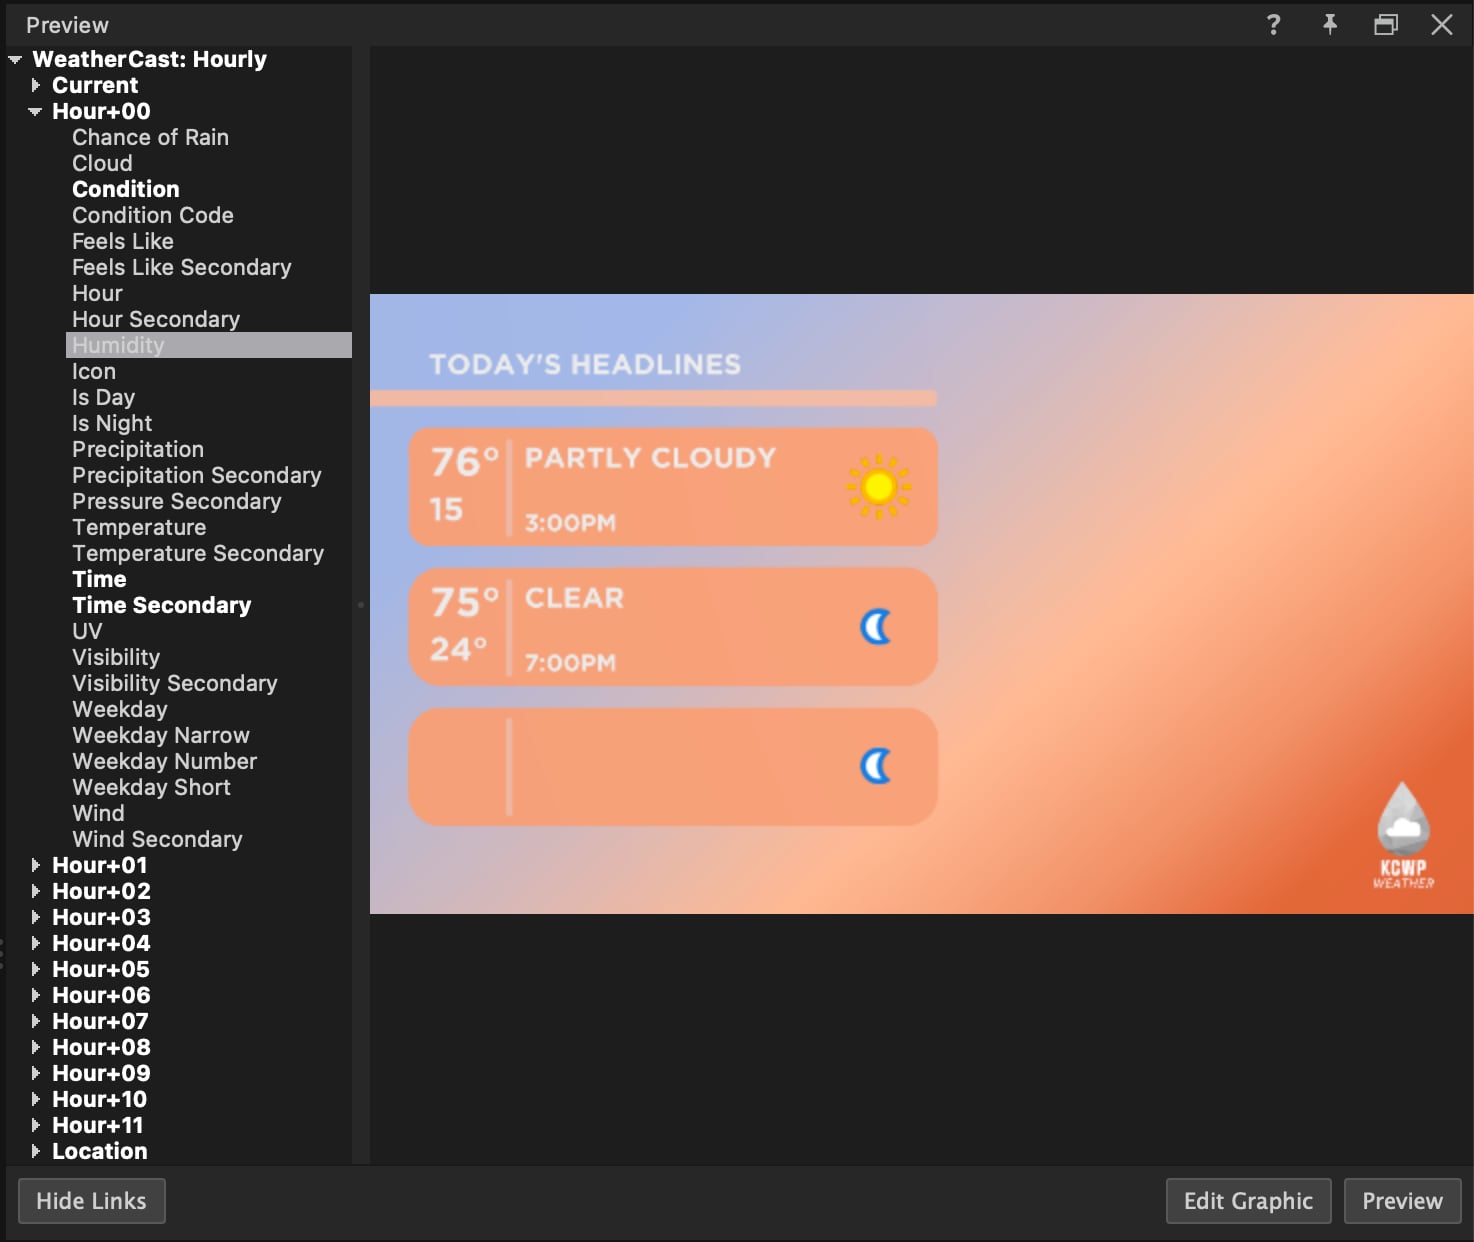Expand the Location node

pyautogui.click(x=36, y=1152)
